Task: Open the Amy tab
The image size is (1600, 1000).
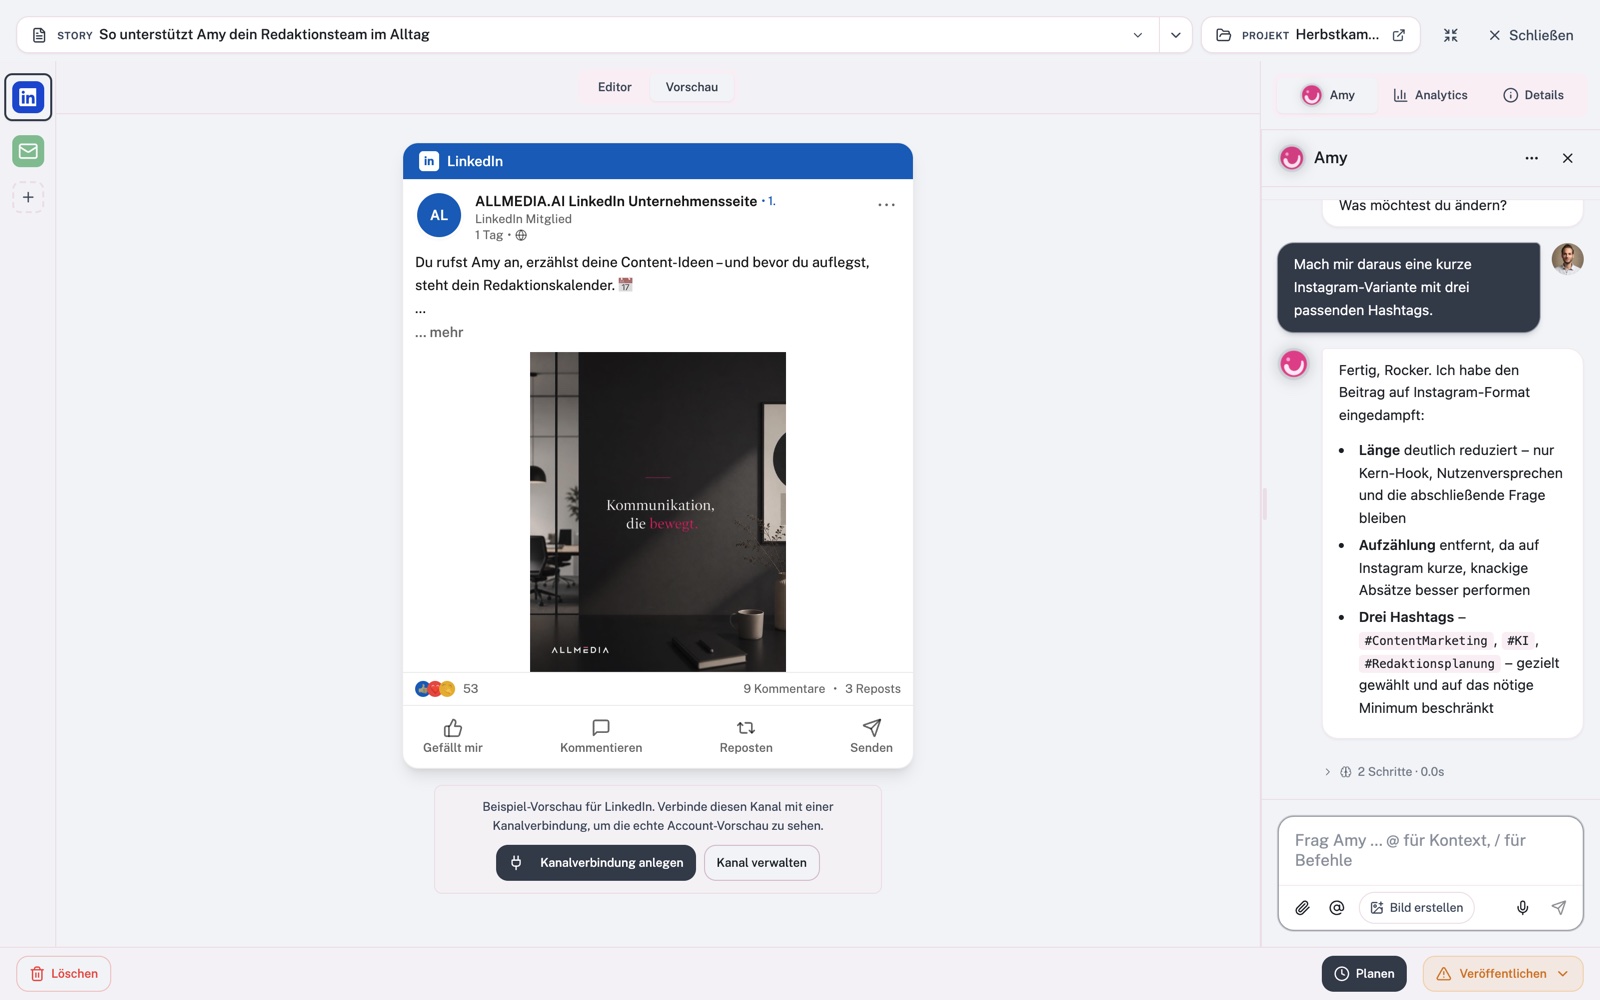Action: pos(1329,95)
